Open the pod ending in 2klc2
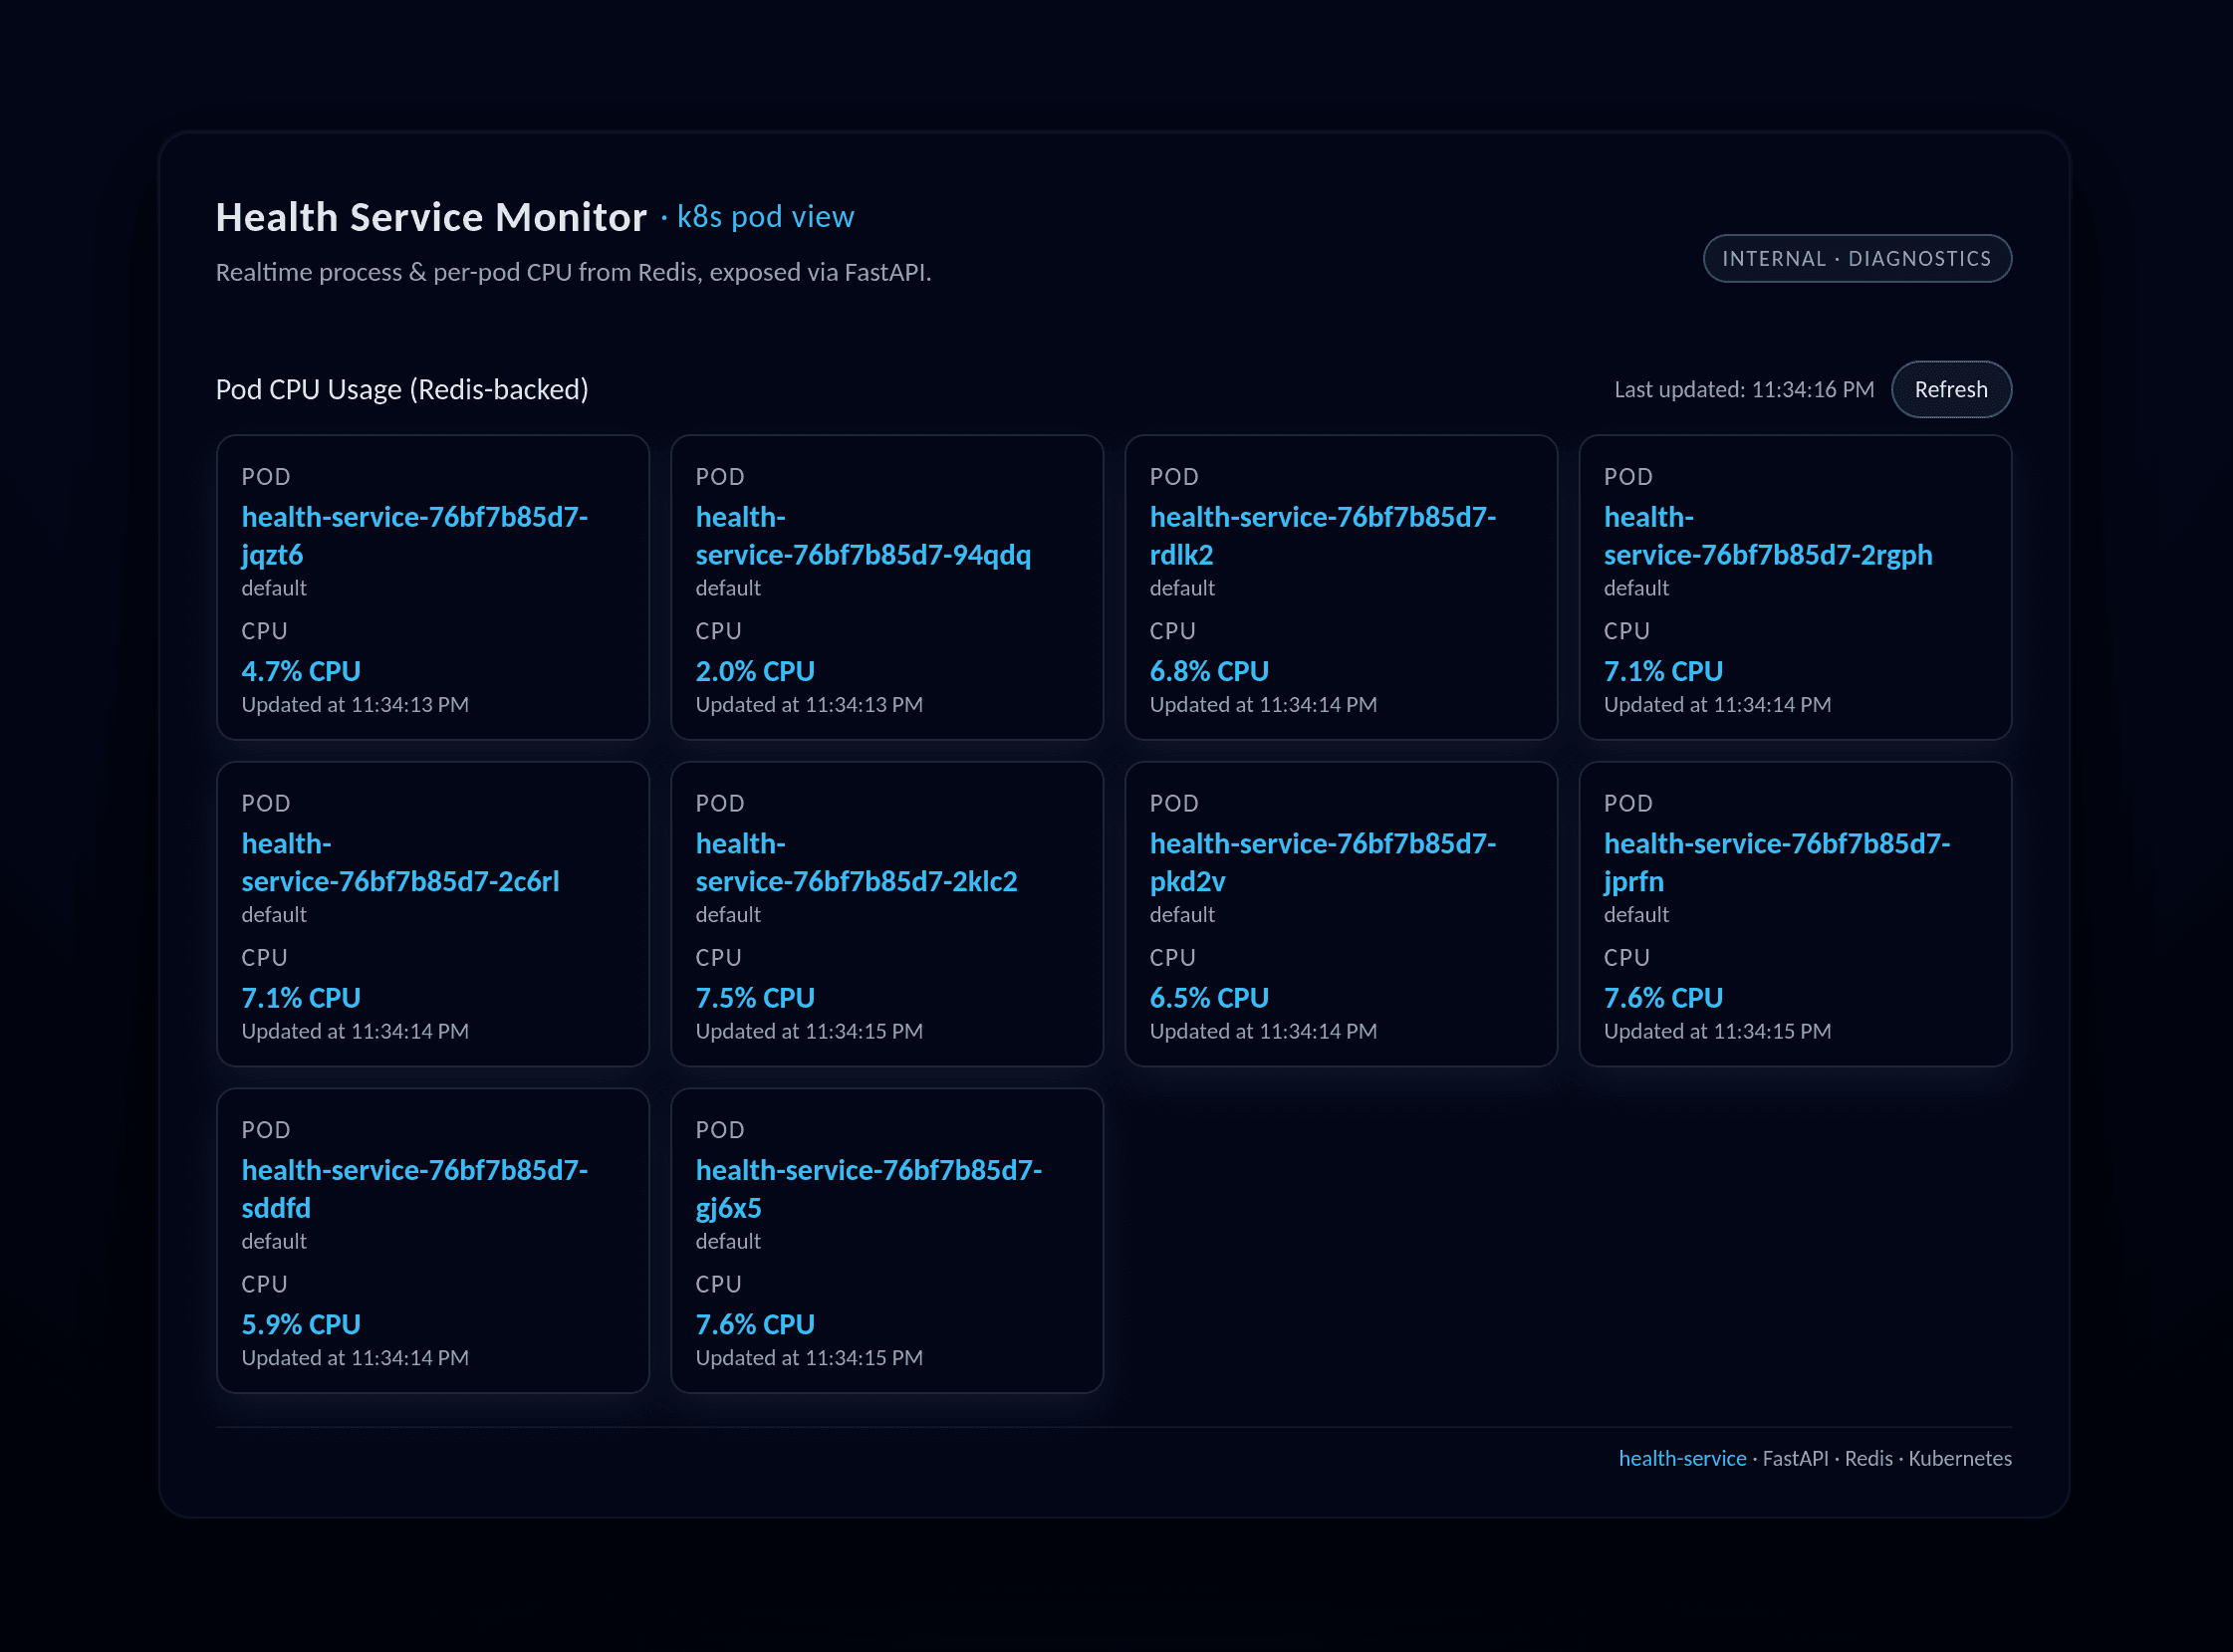 click(x=856, y=862)
